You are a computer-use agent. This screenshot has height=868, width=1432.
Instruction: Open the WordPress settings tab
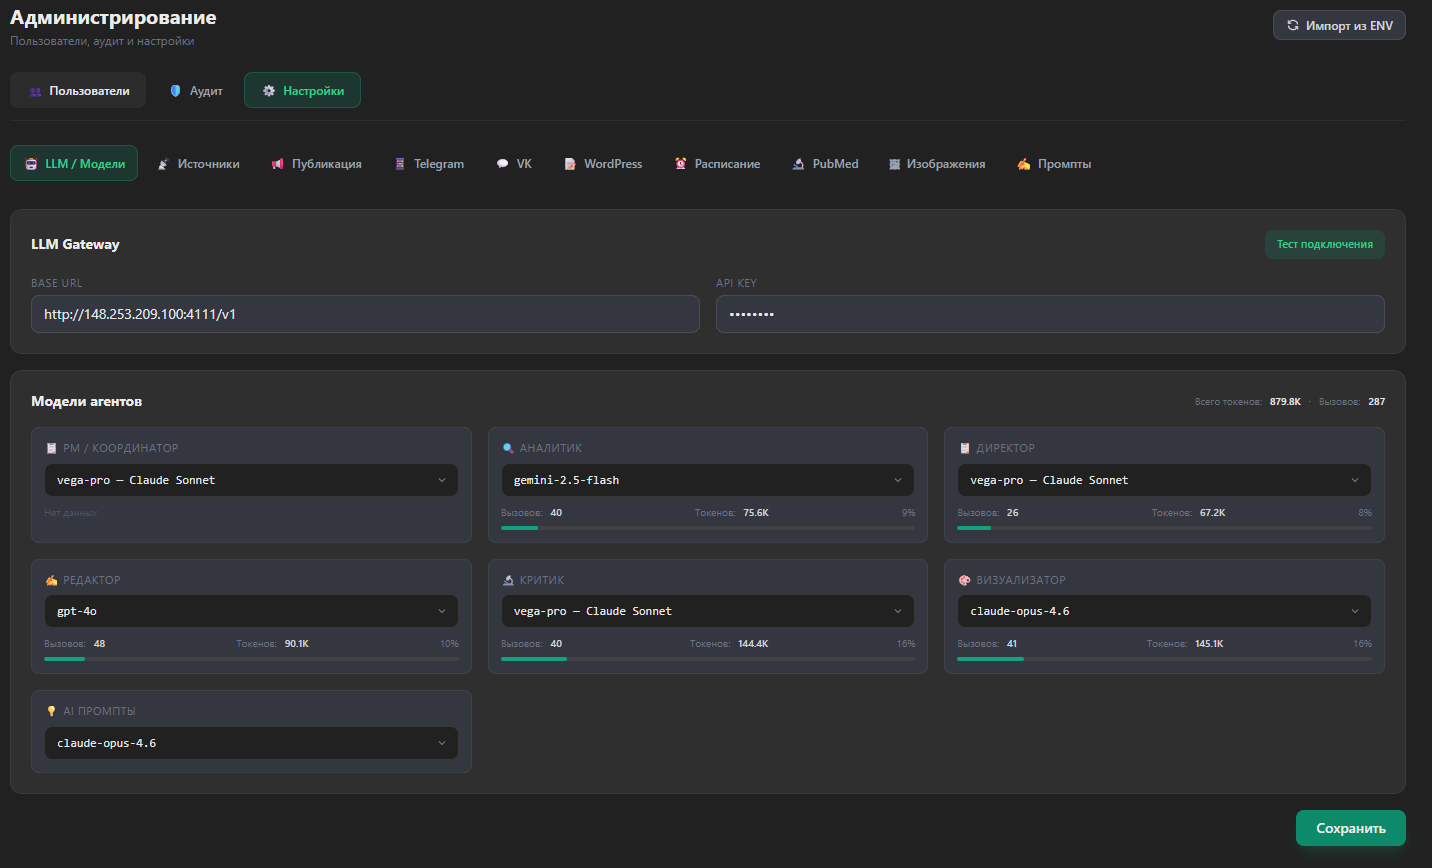pos(603,164)
